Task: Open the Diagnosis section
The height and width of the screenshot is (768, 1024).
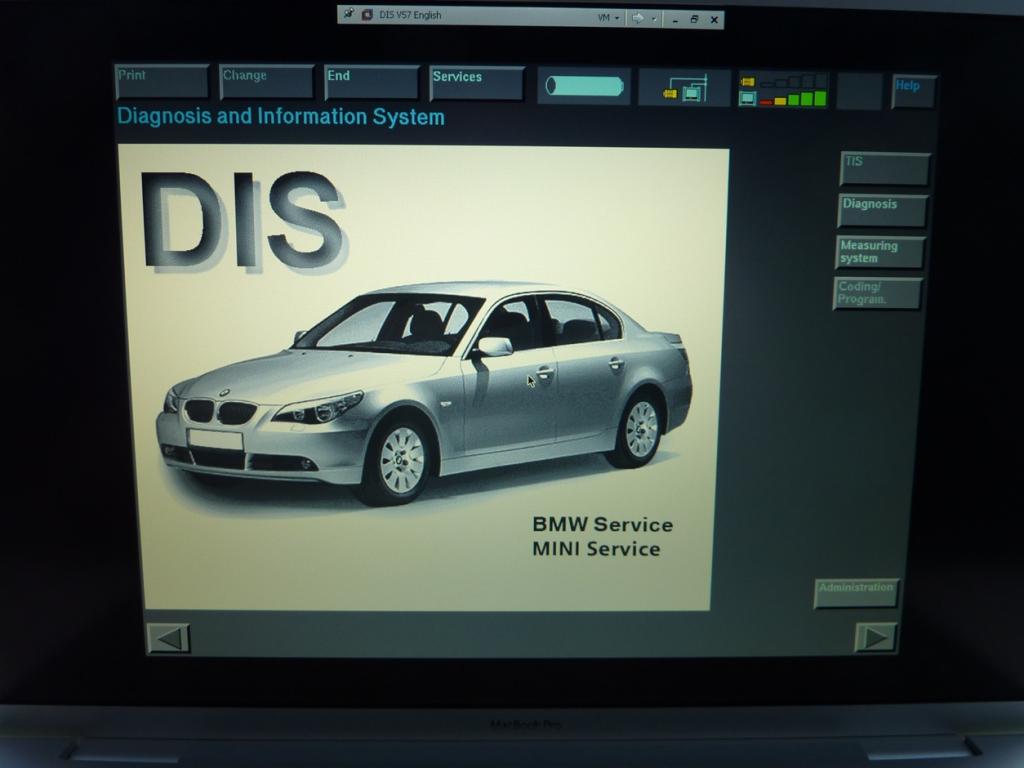Action: 882,211
